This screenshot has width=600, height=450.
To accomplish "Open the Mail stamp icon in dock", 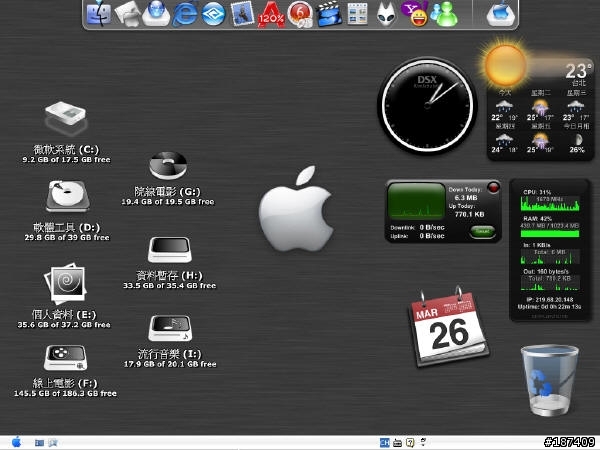I will [x=242, y=14].
